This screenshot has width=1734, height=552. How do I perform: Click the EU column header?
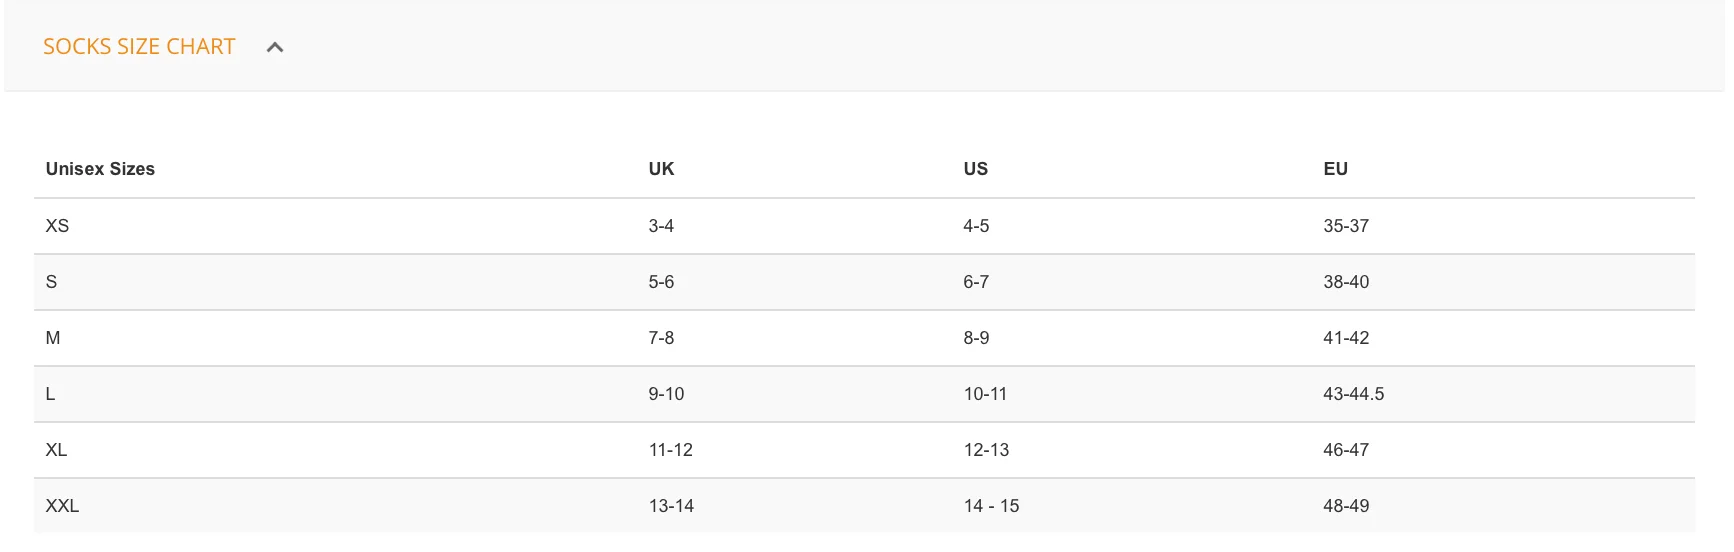tap(1335, 169)
